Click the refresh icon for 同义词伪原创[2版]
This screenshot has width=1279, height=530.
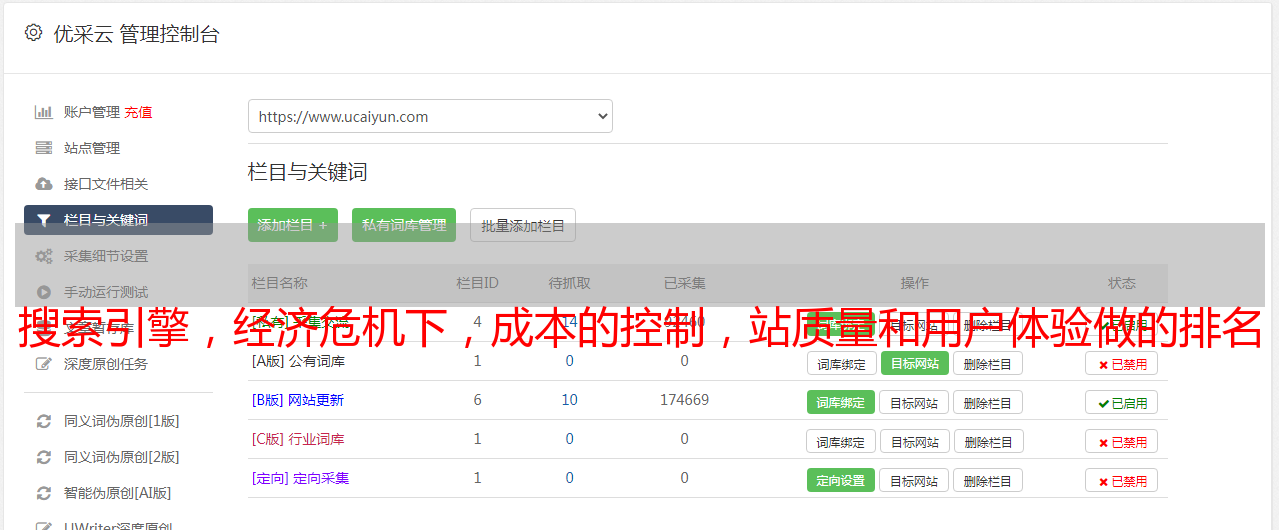(43, 457)
